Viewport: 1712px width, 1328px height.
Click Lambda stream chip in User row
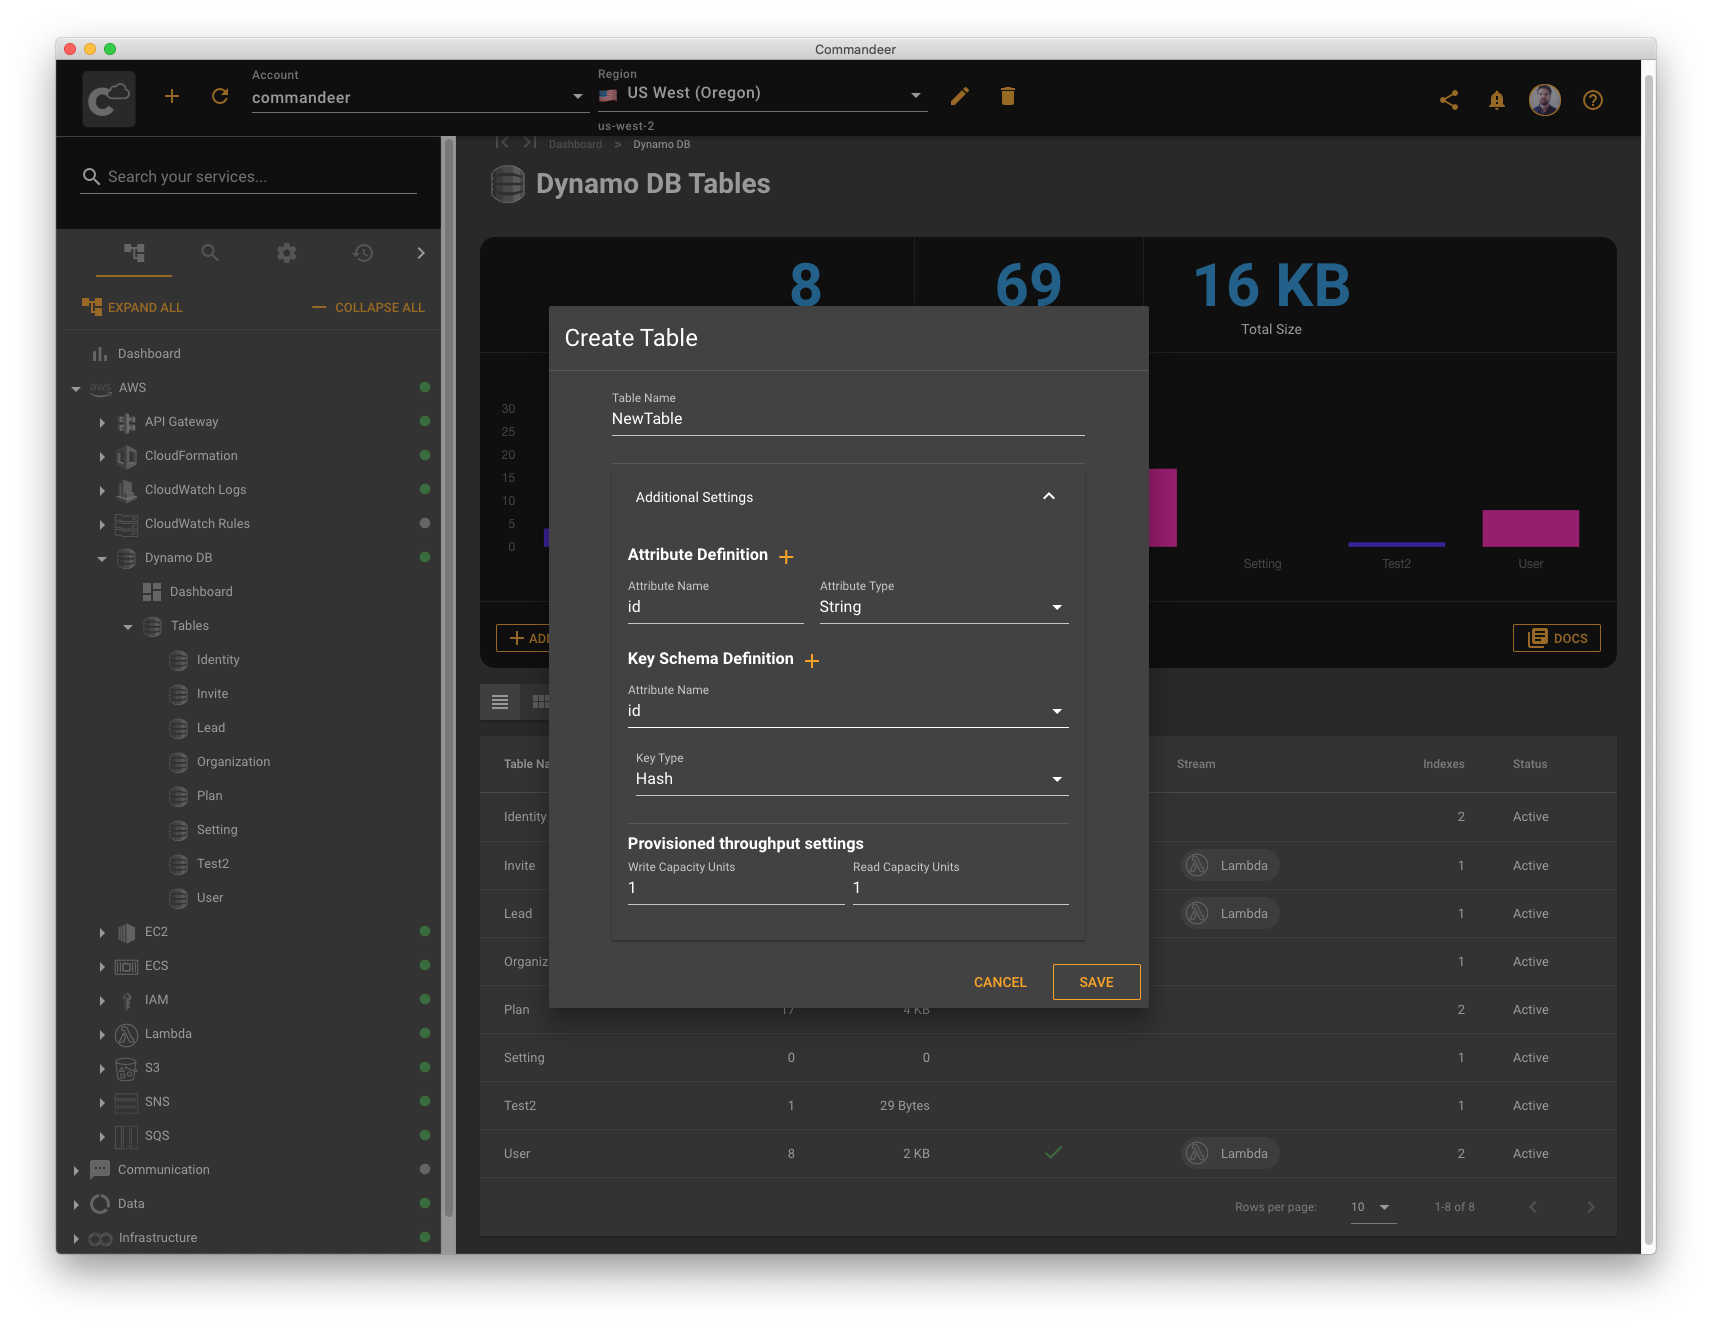click(x=1230, y=1153)
